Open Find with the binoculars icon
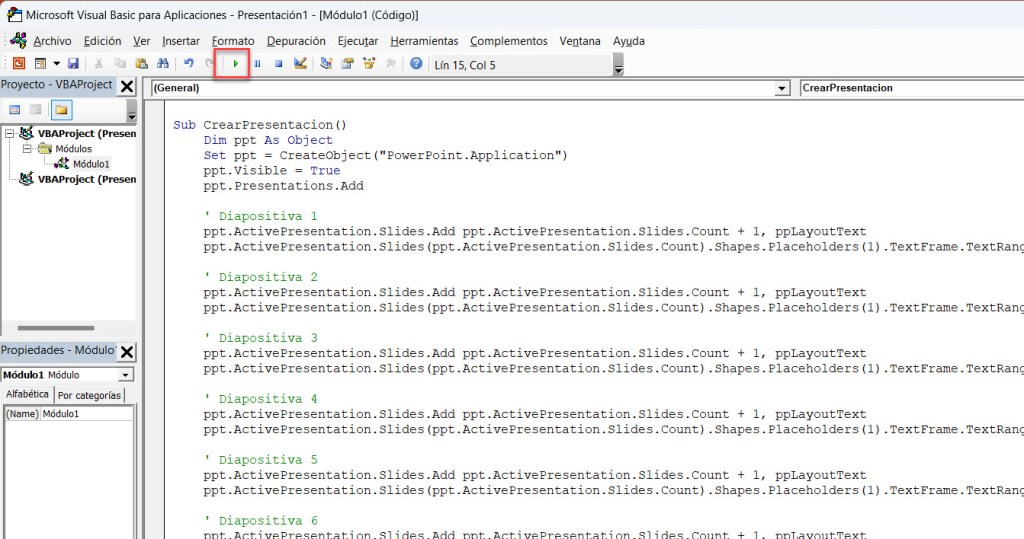This screenshot has width=1024, height=539. point(162,64)
